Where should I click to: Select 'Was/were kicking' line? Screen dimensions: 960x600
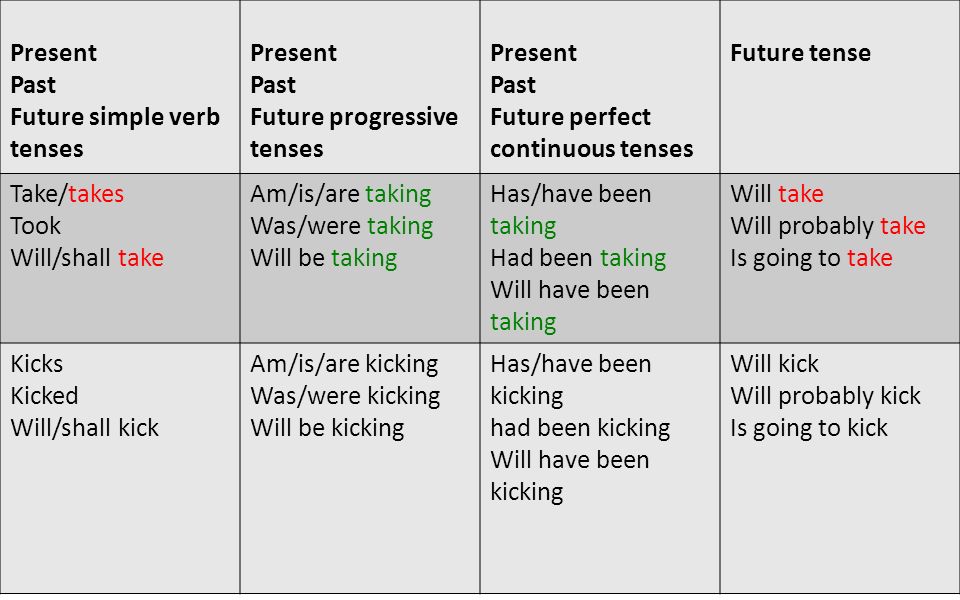point(345,396)
